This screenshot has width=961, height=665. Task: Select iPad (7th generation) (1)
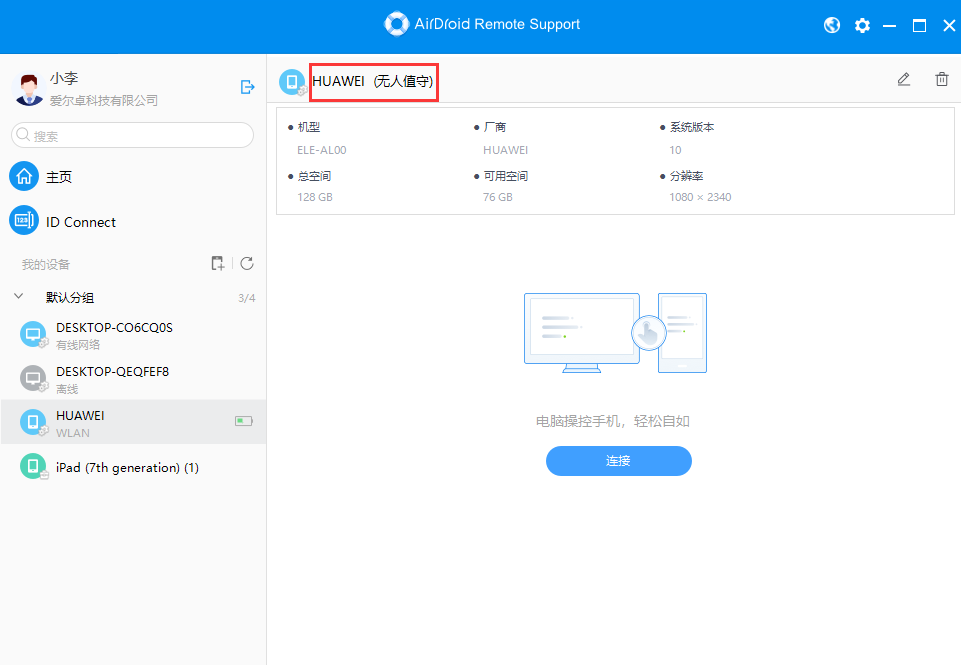pos(133,467)
